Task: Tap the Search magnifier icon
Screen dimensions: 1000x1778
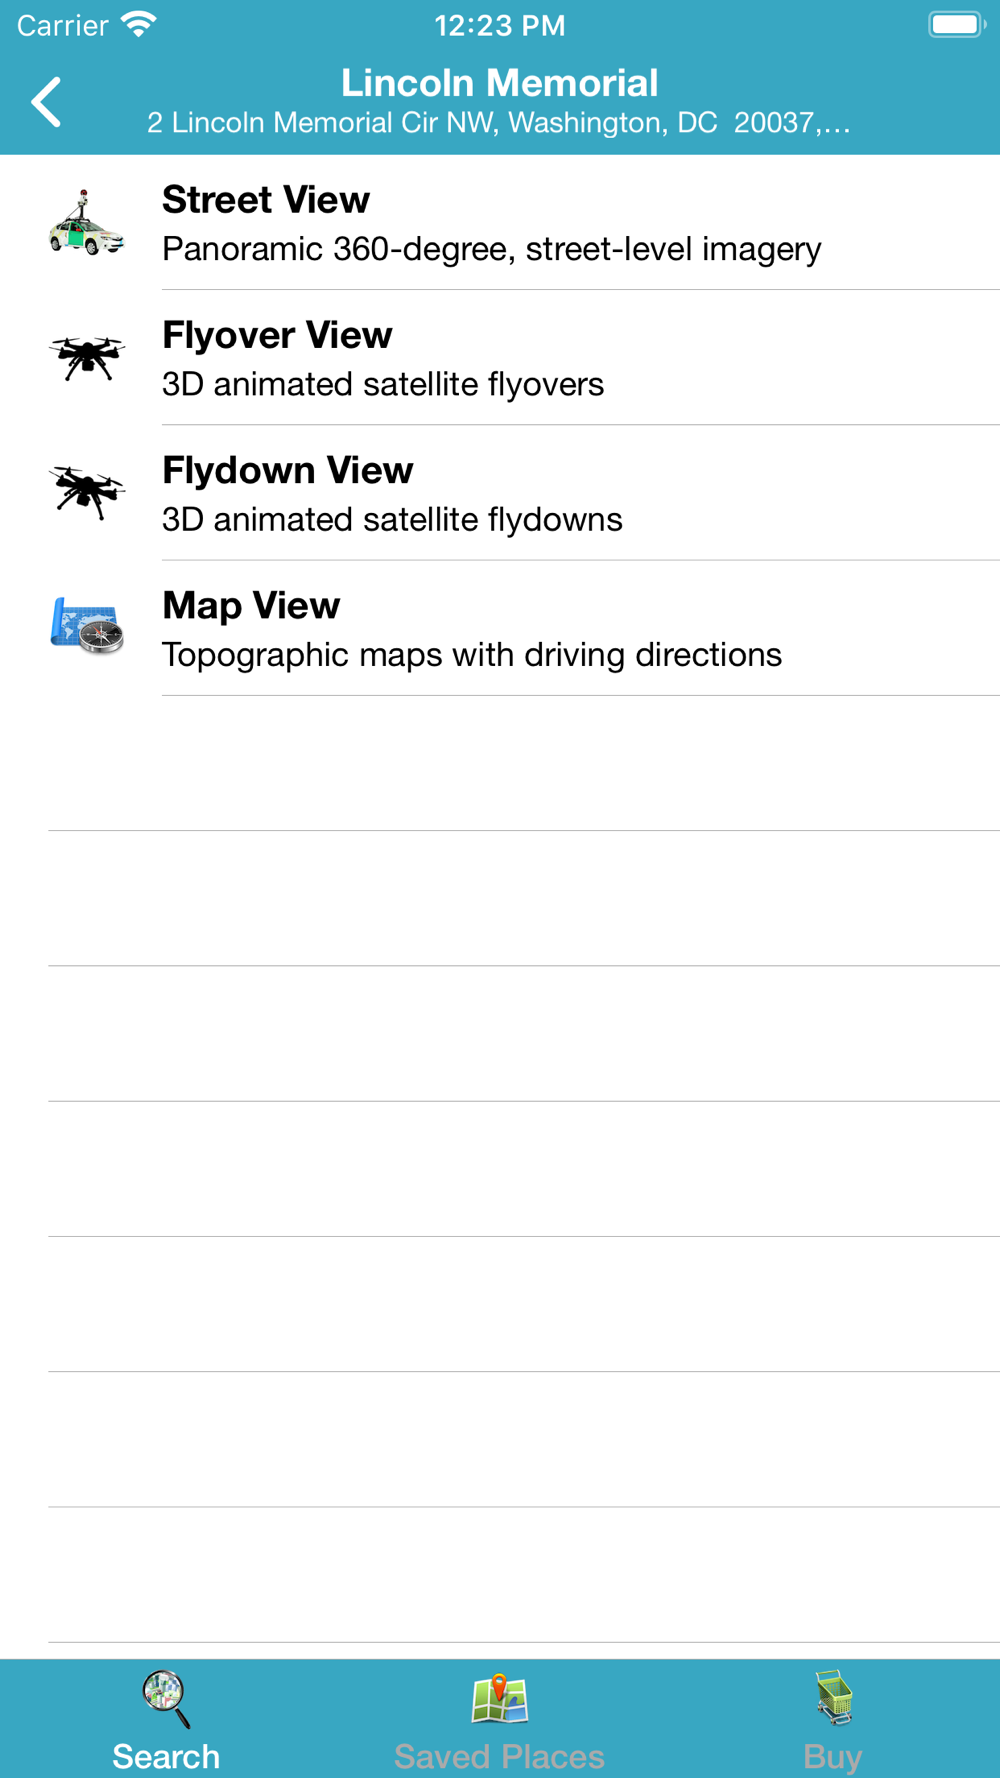Action: [166, 1699]
